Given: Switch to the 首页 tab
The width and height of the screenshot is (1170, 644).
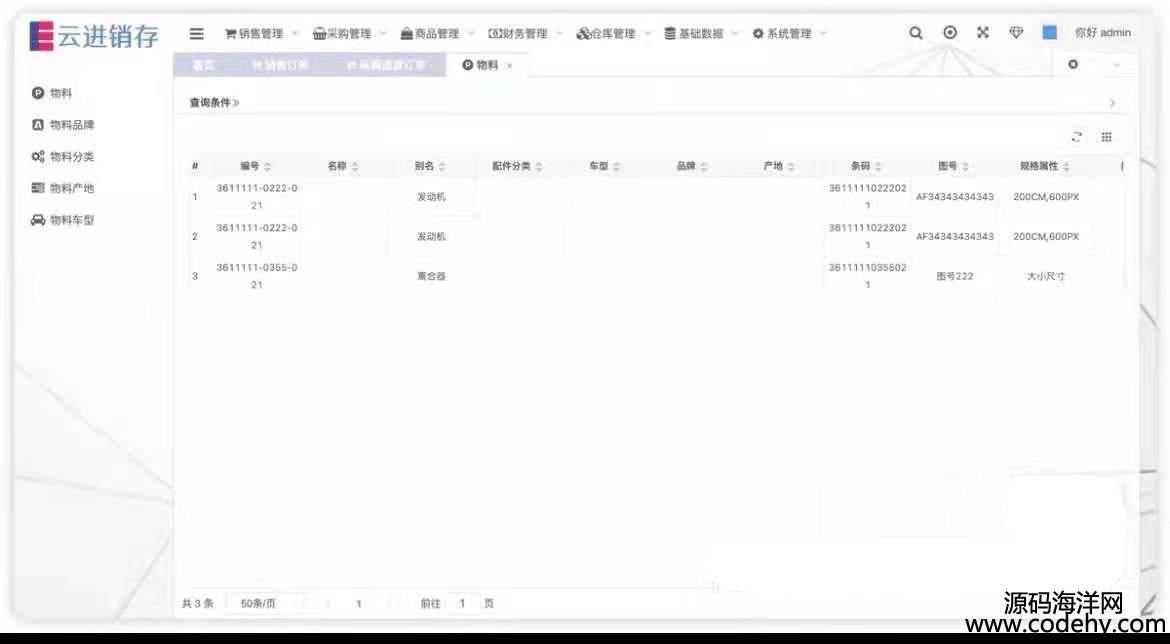Looking at the screenshot, I should tap(204, 66).
